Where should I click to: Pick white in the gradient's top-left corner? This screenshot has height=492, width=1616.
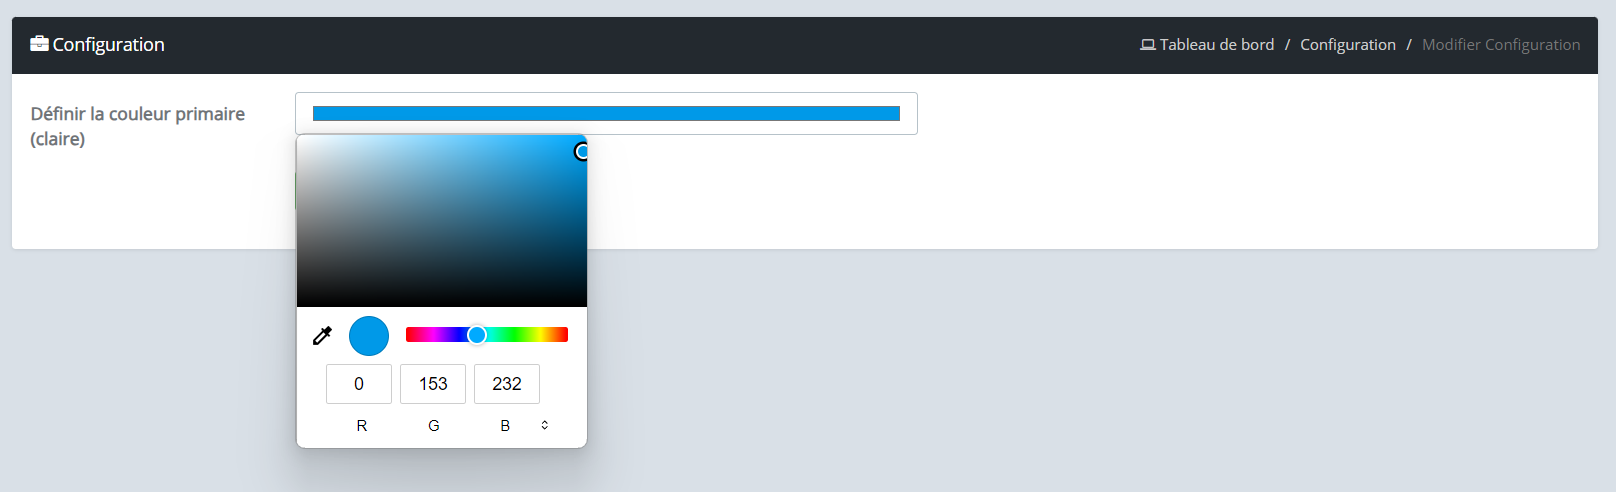click(300, 138)
